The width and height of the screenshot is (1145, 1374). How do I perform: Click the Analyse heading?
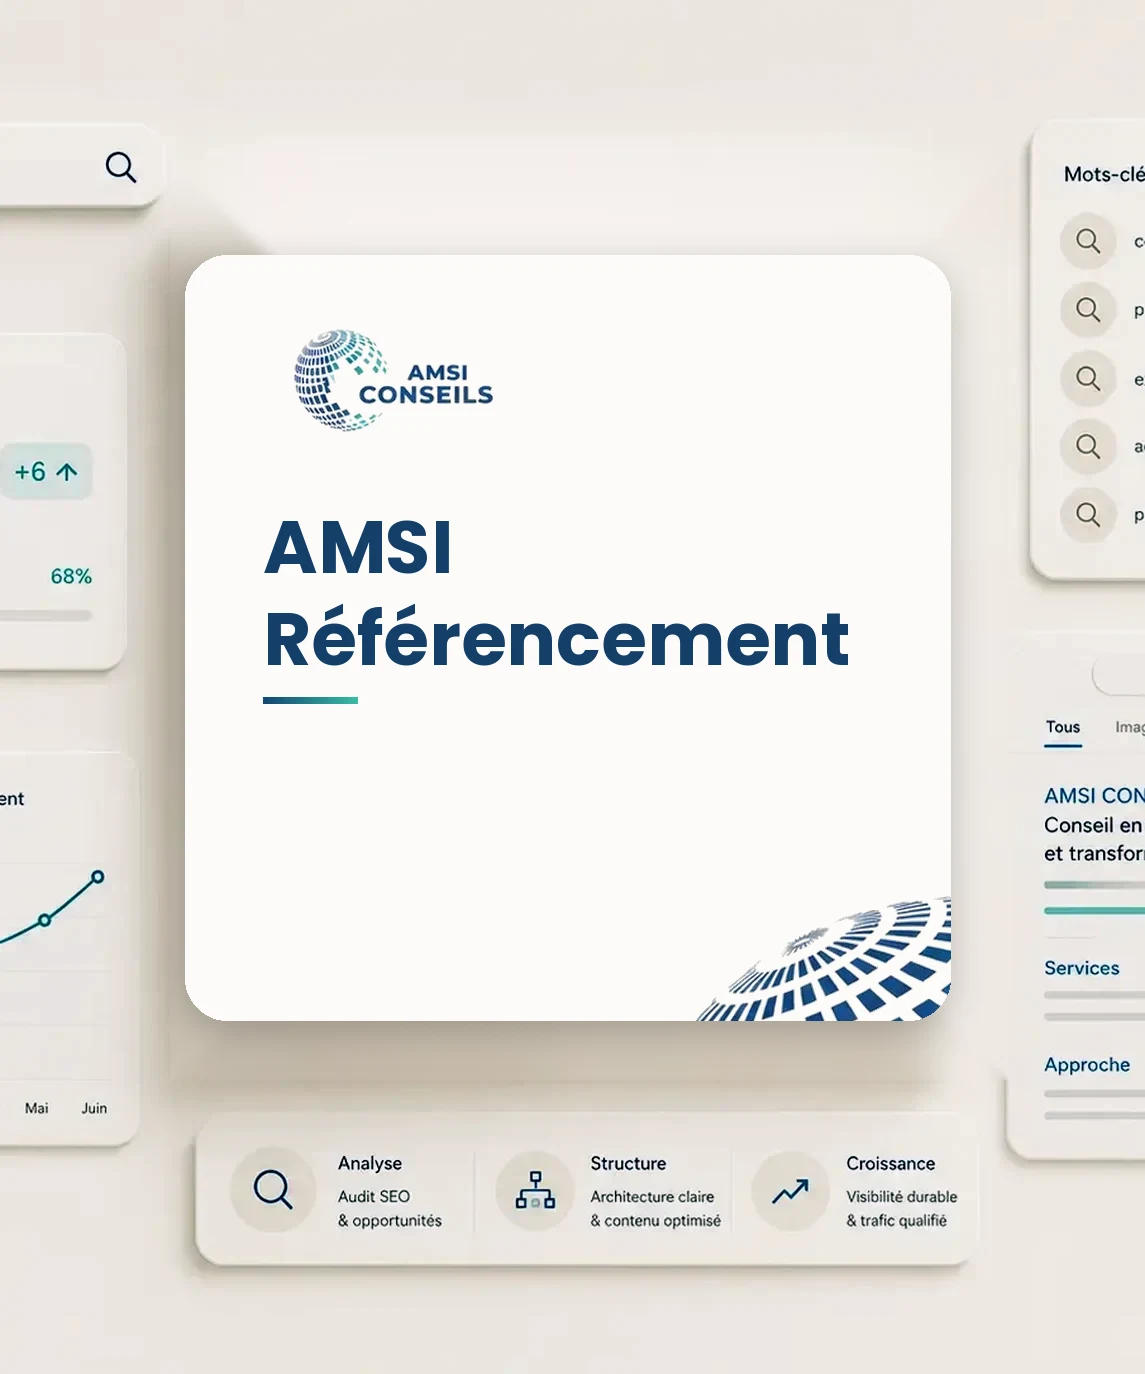click(x=370, y=1163)
